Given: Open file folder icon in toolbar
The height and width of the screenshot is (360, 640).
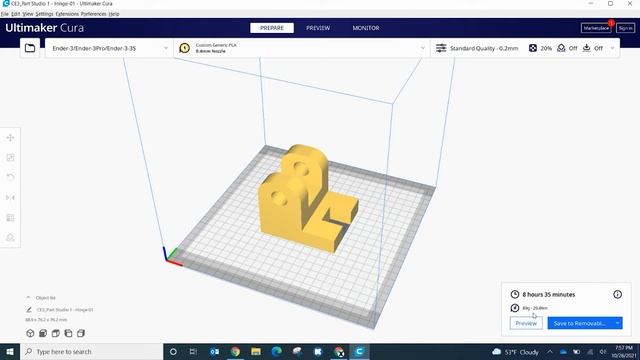Looking at the screenshot, I should tap(30, 48).
